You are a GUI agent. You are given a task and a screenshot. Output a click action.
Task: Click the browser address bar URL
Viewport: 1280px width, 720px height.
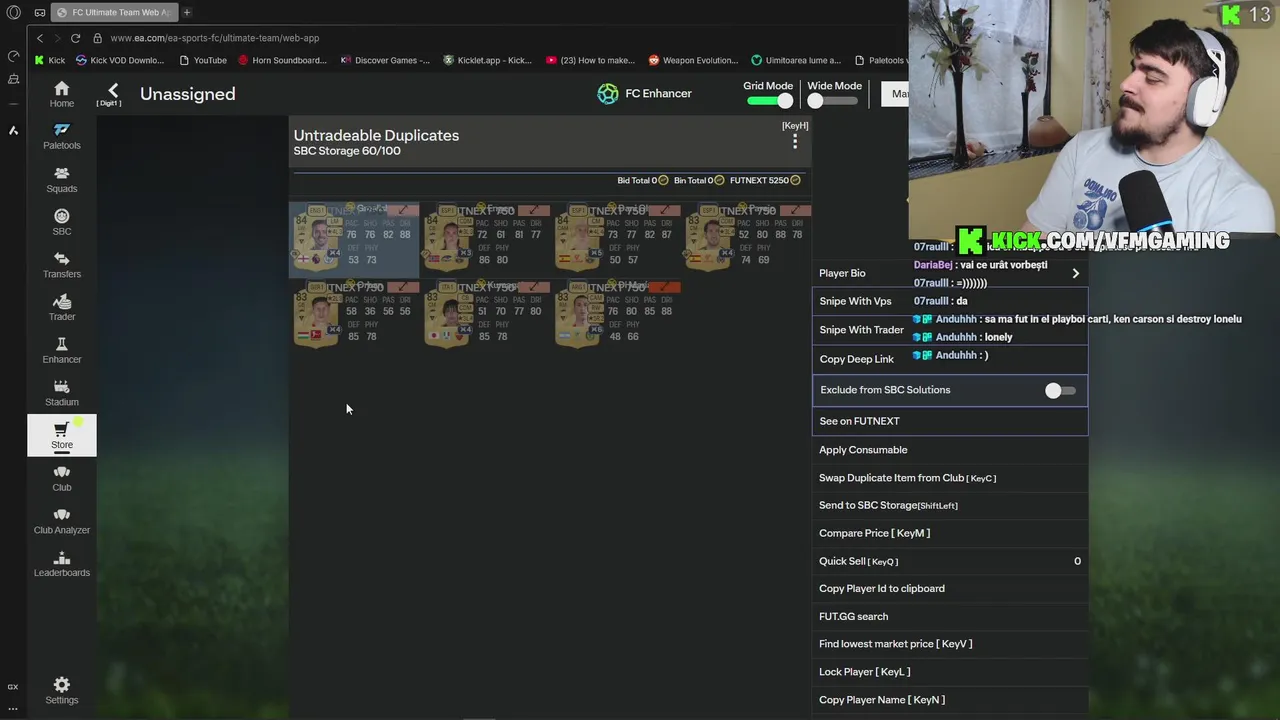pos(215,38)
